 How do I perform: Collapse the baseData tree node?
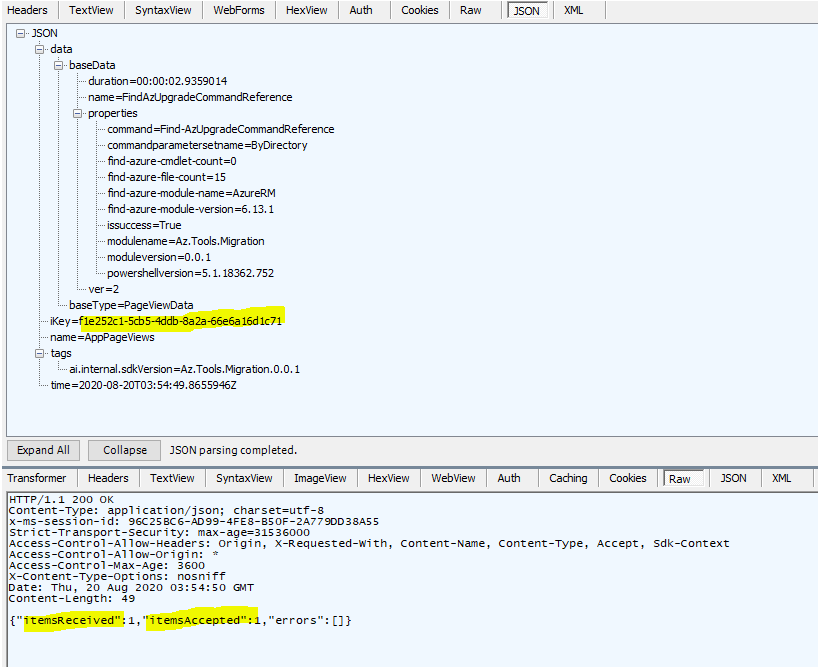[x=58, y=64]
